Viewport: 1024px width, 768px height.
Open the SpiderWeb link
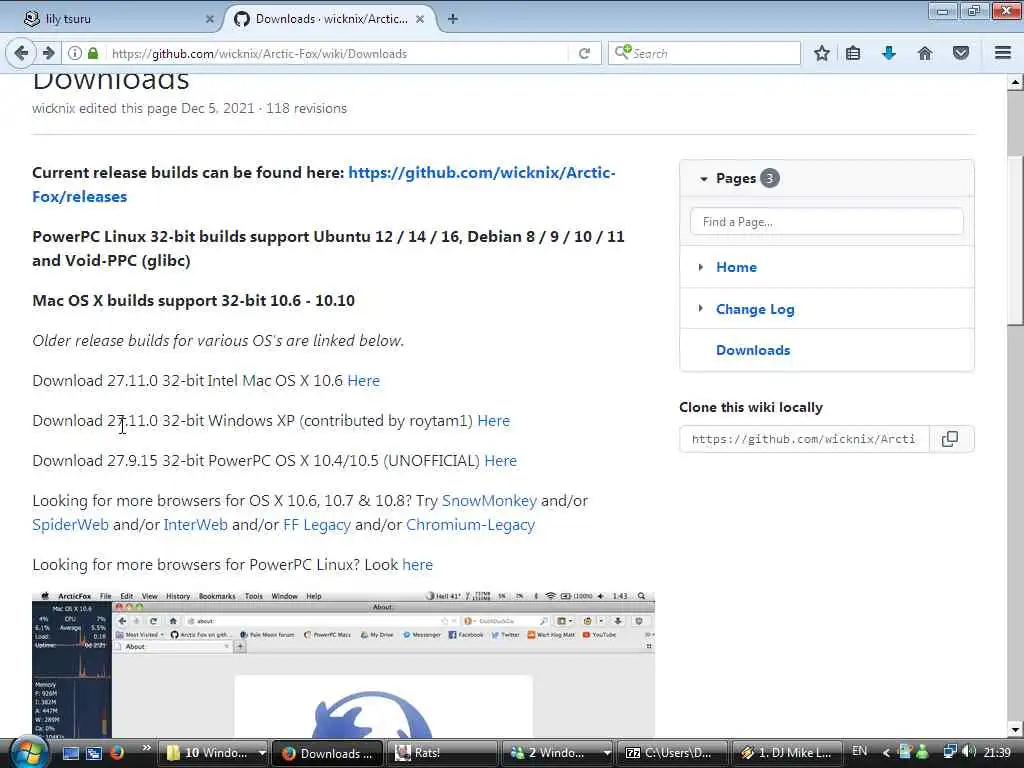coord(71,525)
